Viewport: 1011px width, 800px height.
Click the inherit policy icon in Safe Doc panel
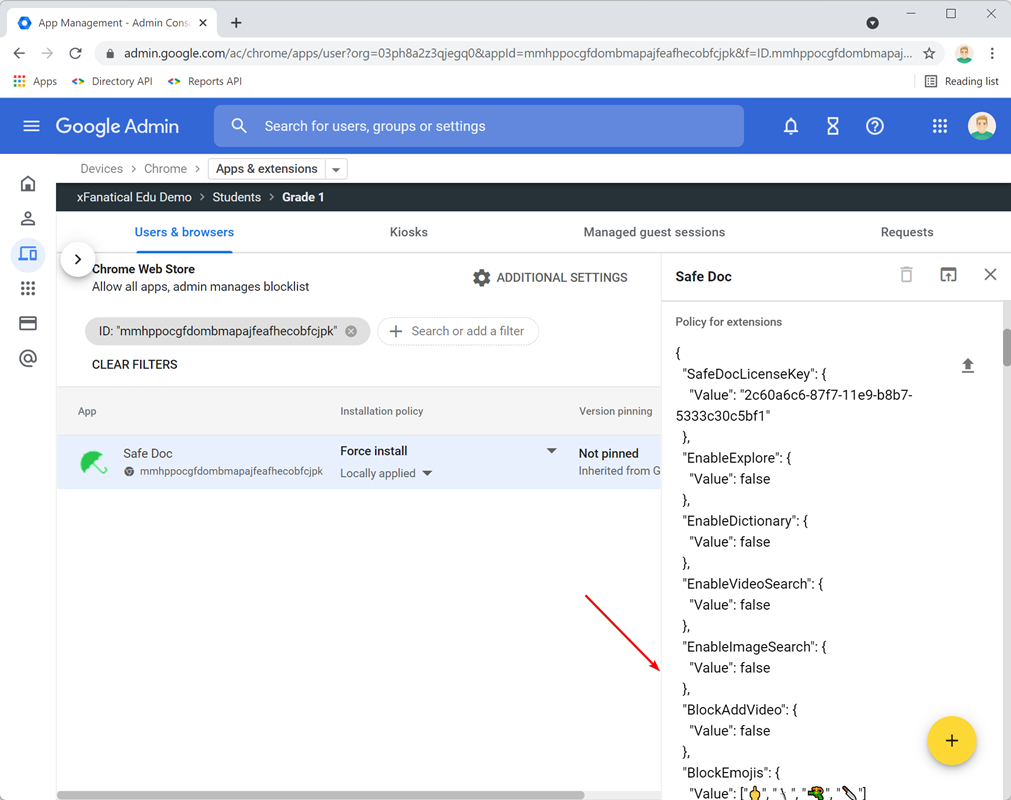[948, 275]
